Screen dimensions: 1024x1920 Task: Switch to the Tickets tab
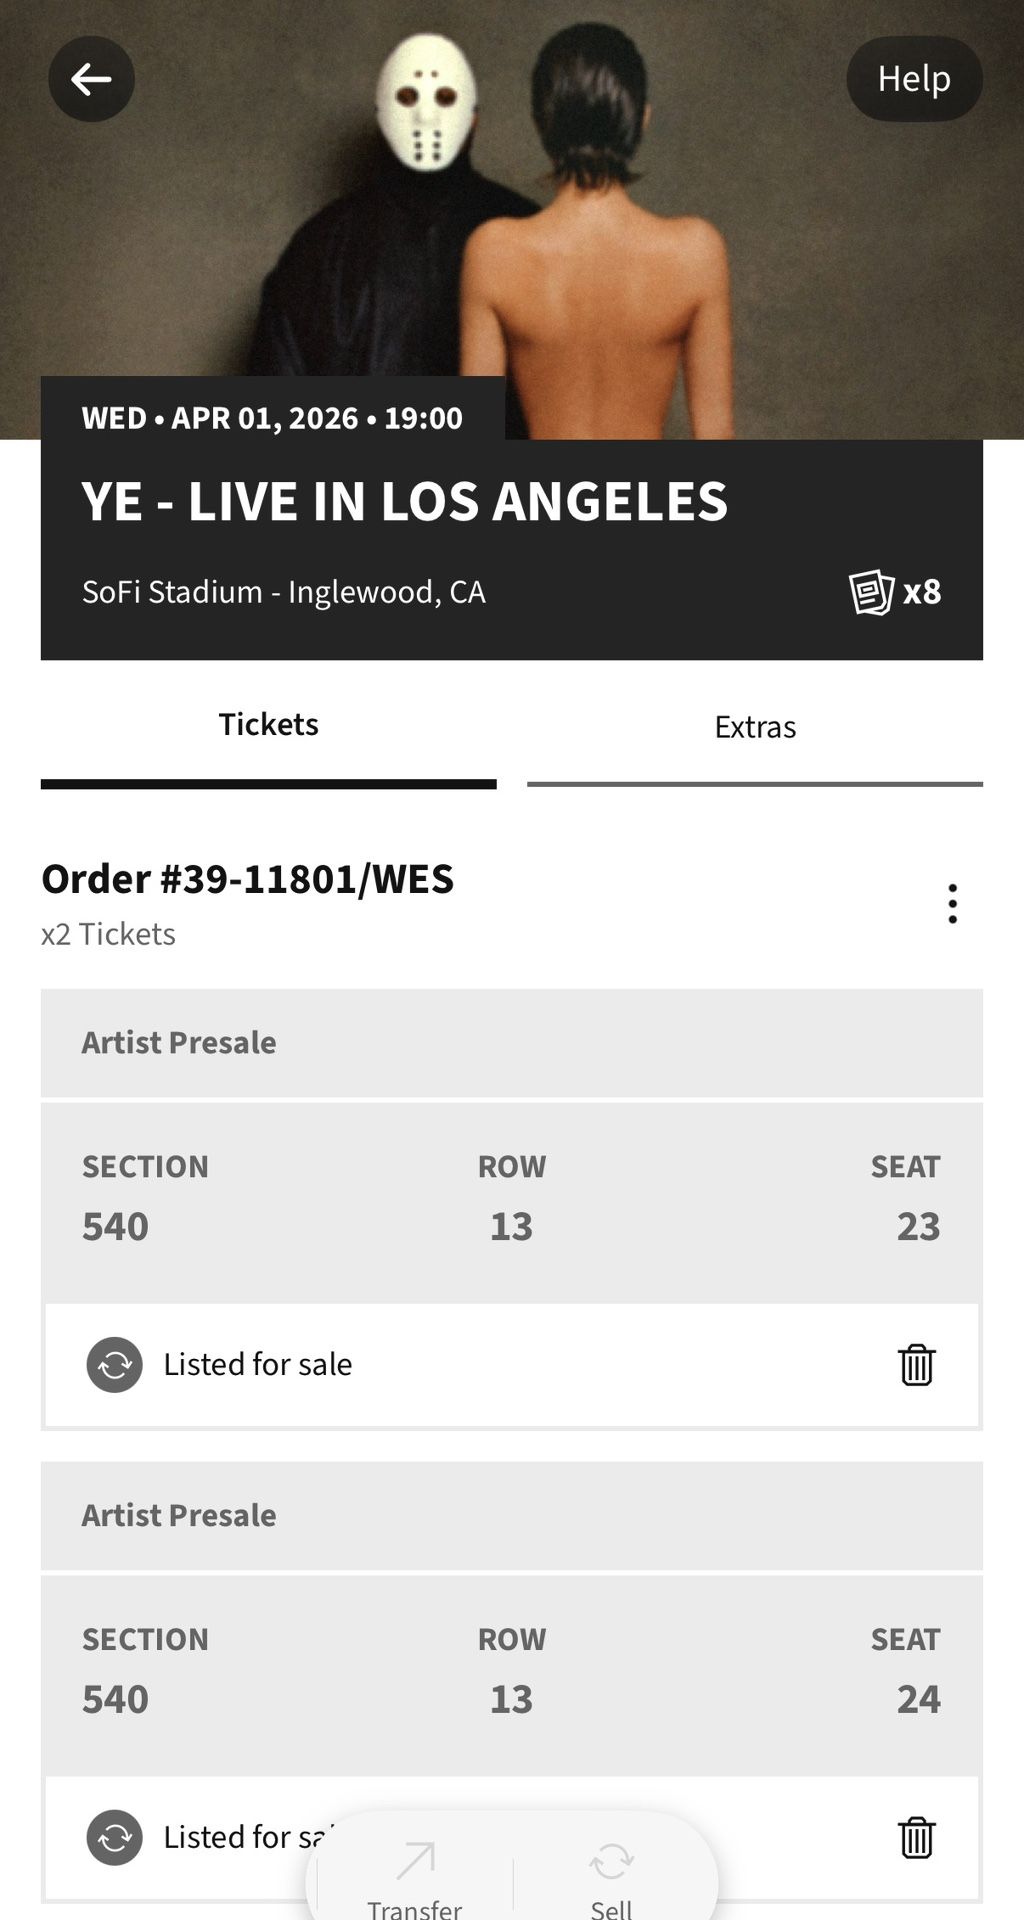(x=268, y=725)
